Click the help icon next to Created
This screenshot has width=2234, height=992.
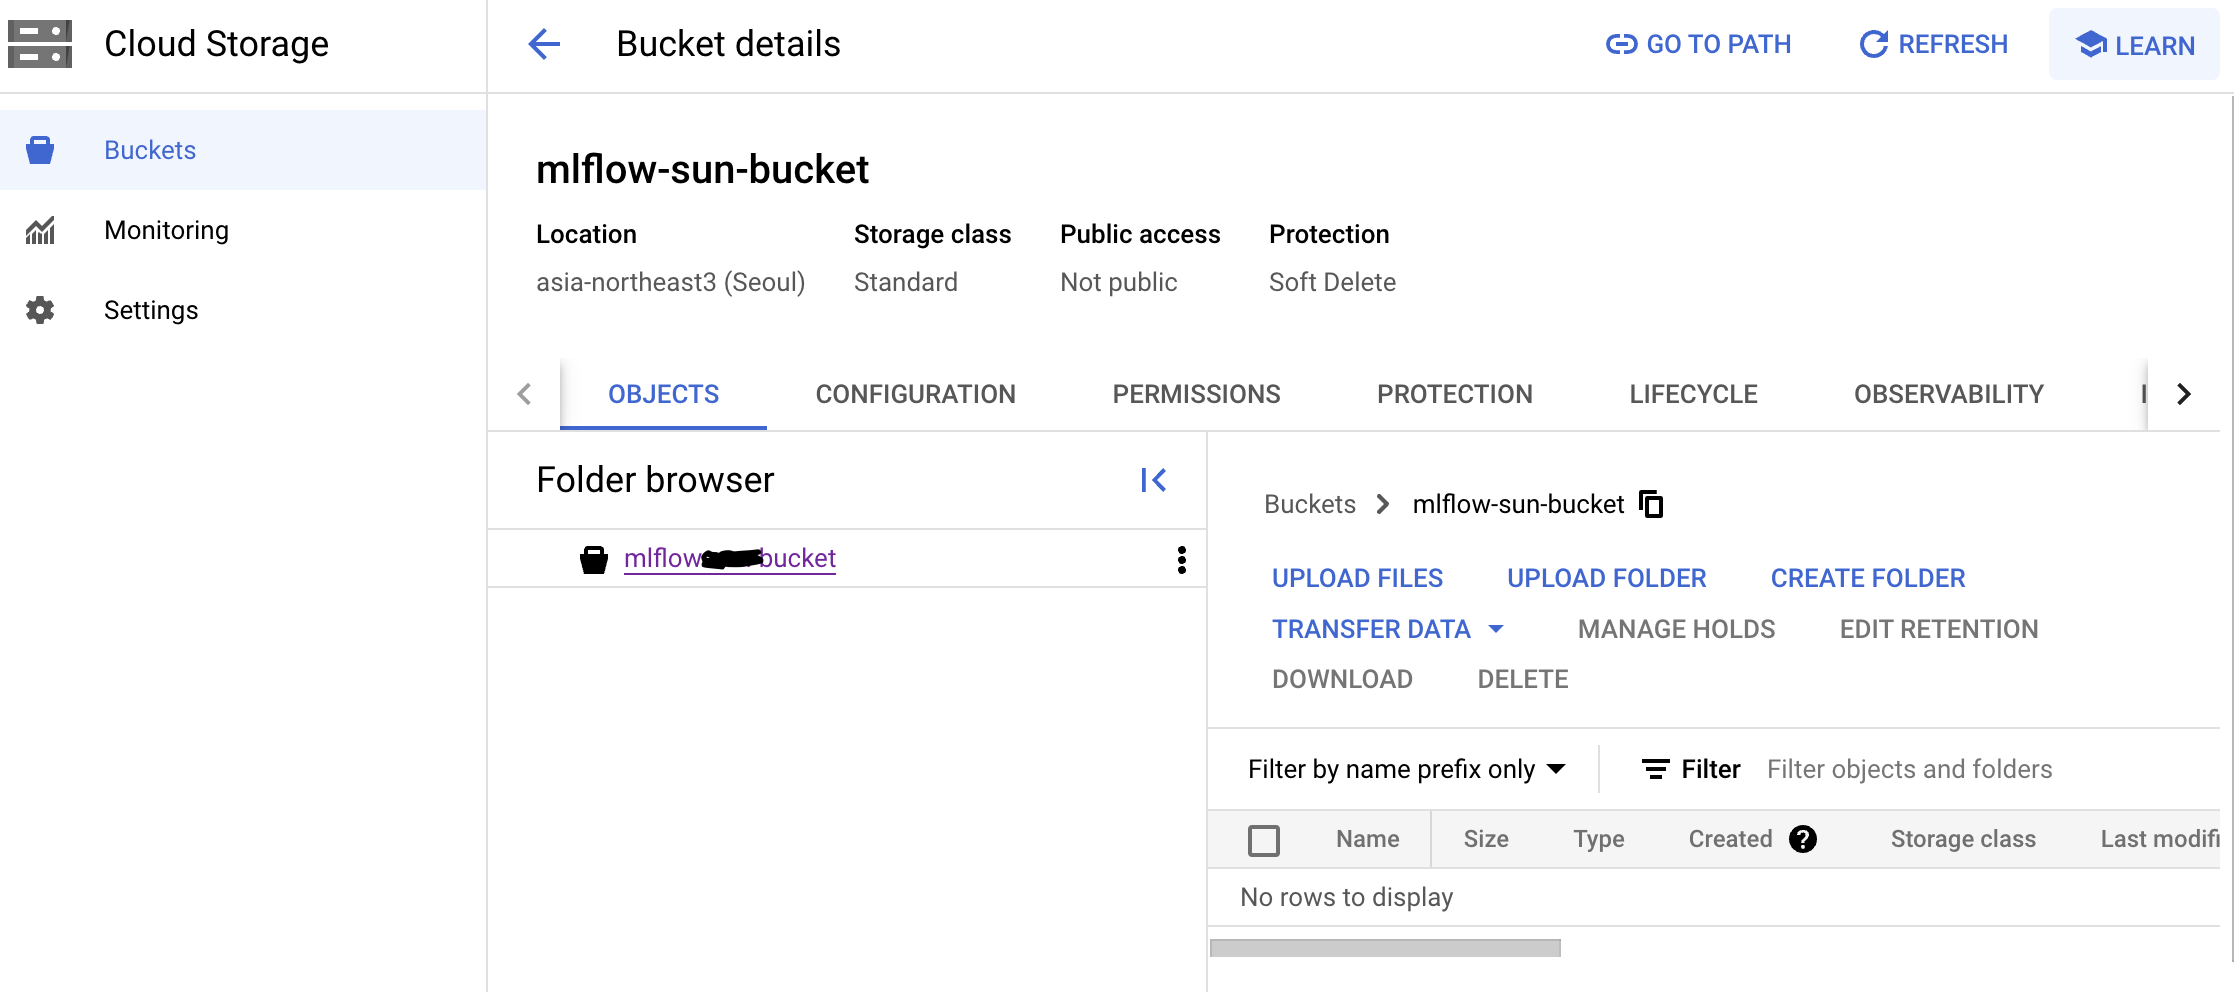[x=1803, y=839]
